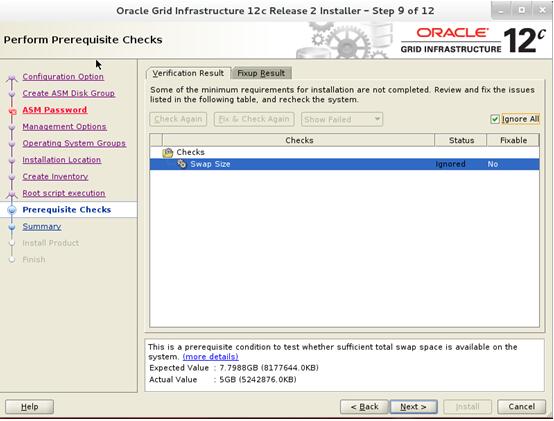Image resolution: width=554 pixels, height=421 pixels.
Task: Close the installer window
Action: click(x=542, y=11)
